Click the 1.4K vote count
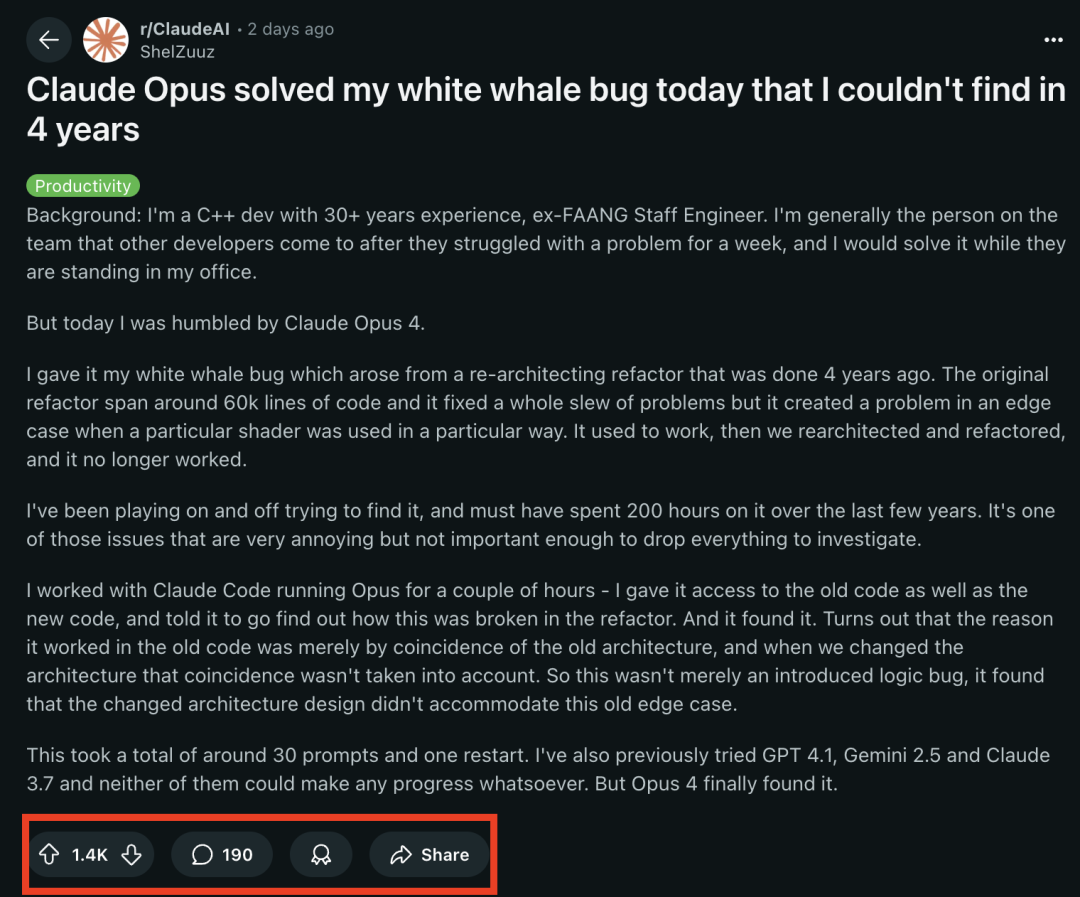 click(90, 855)
